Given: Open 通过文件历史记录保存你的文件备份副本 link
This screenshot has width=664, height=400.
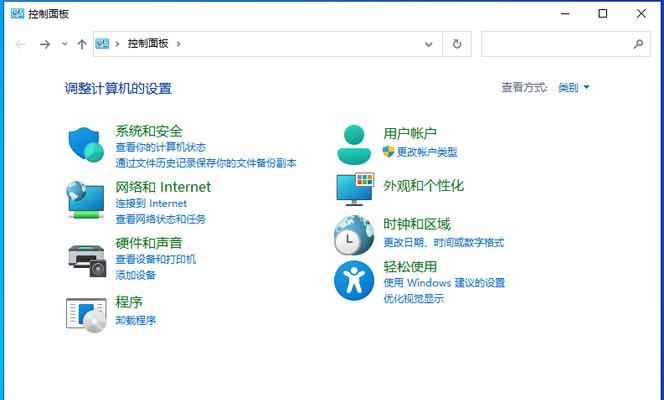Looking at the screenshot, I should point(206,163).
